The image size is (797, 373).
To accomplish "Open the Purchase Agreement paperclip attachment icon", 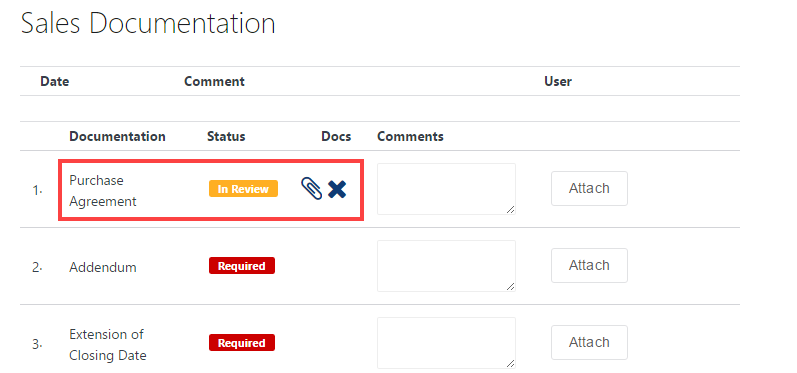I will (x=312, y=189).
